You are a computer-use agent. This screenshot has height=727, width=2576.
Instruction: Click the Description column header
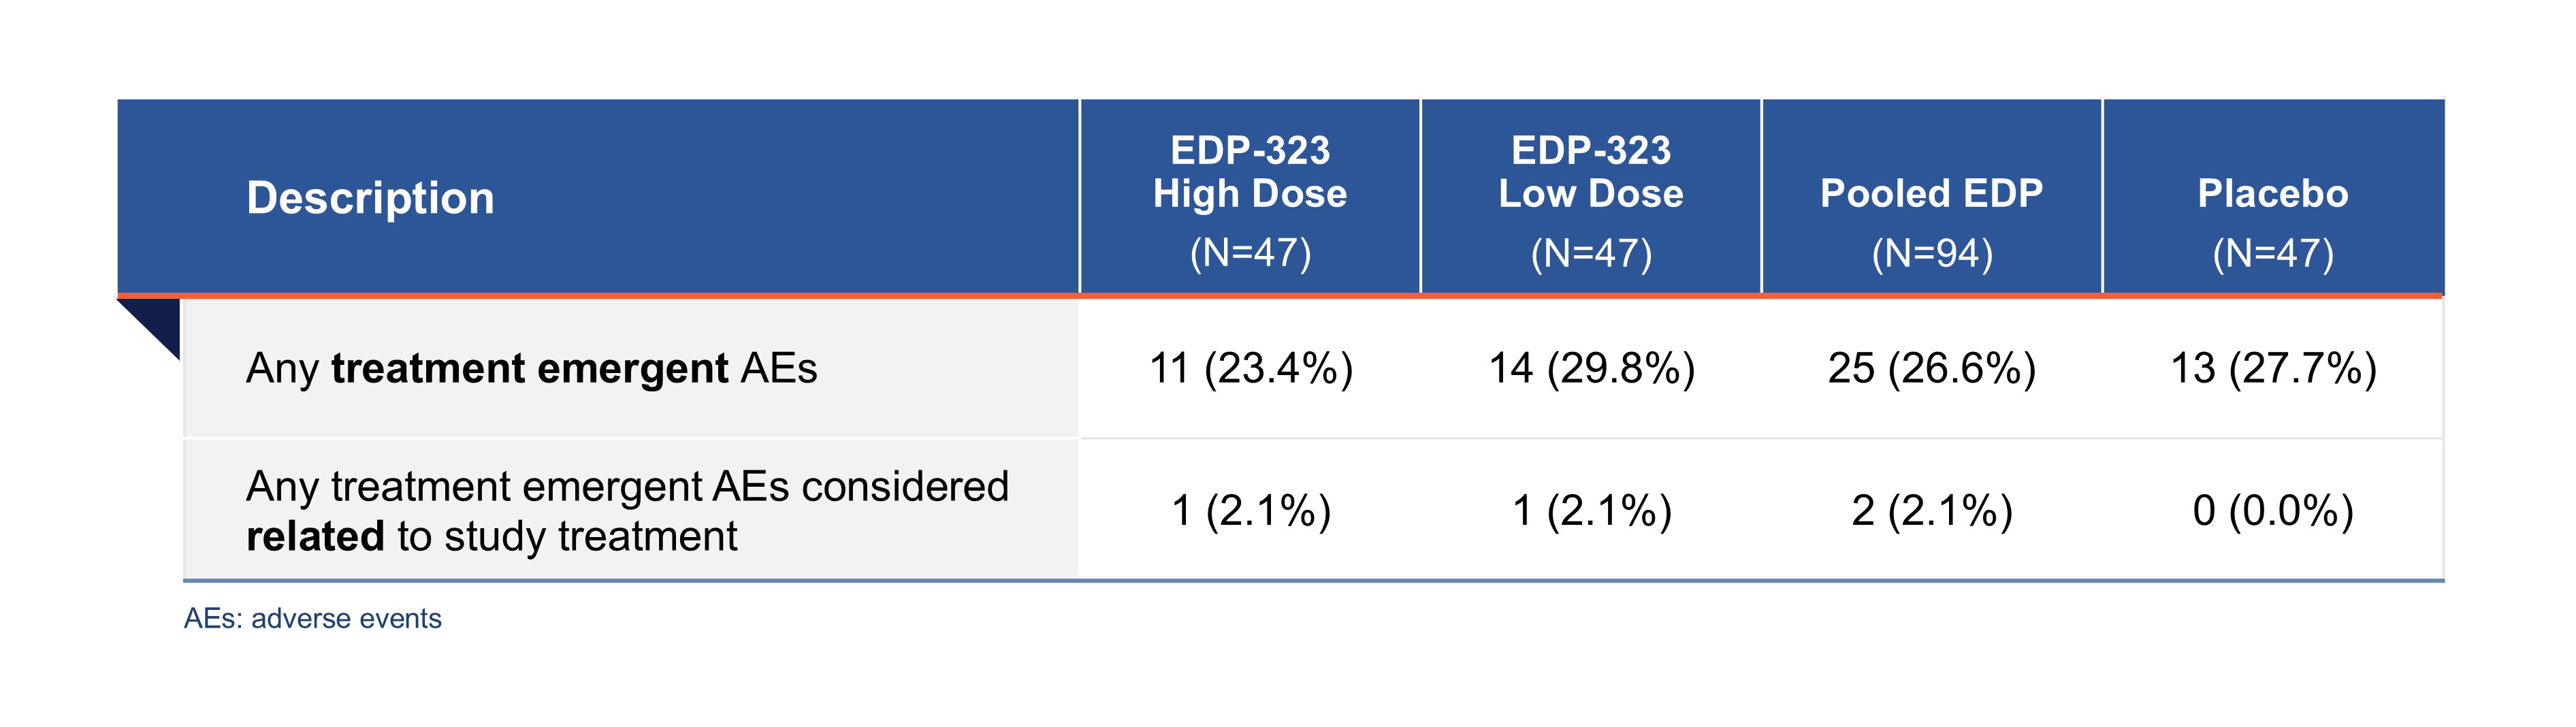pos(370,198)
